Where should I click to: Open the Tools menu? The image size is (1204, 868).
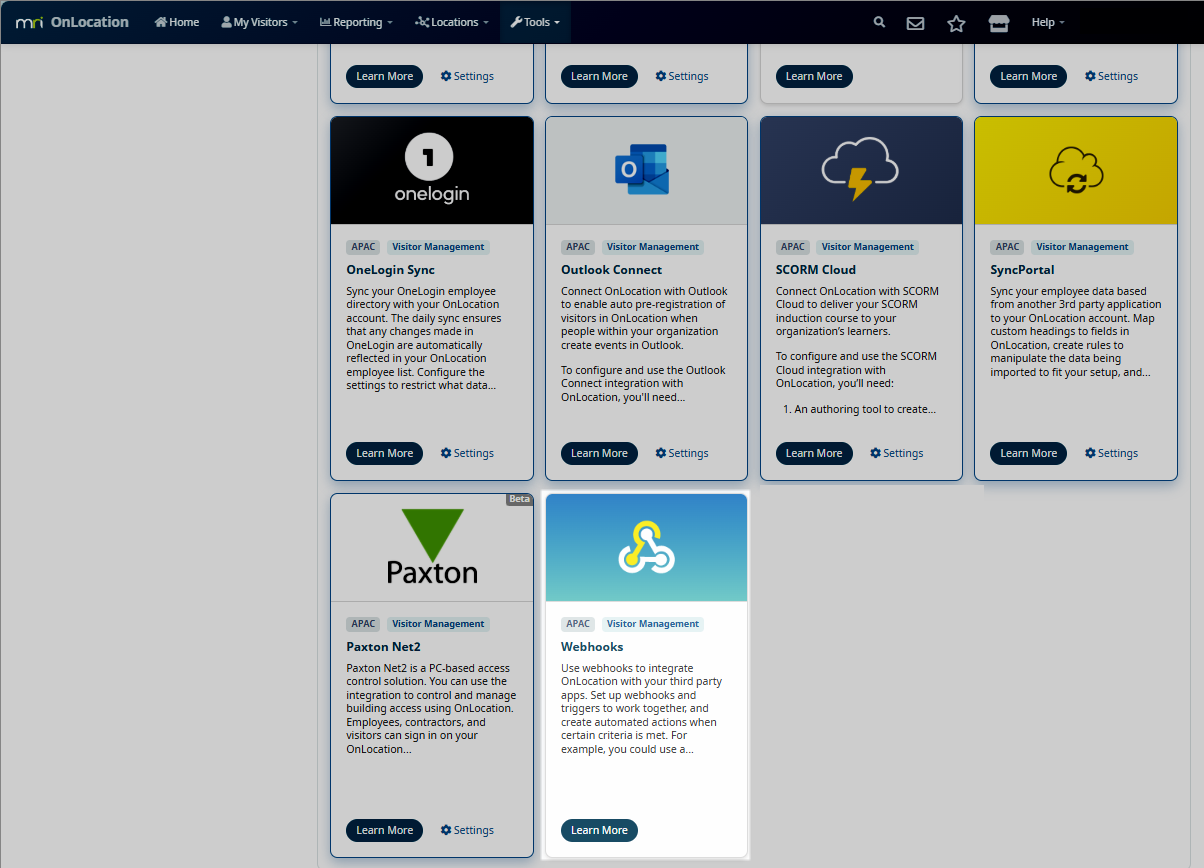(535, 22)
